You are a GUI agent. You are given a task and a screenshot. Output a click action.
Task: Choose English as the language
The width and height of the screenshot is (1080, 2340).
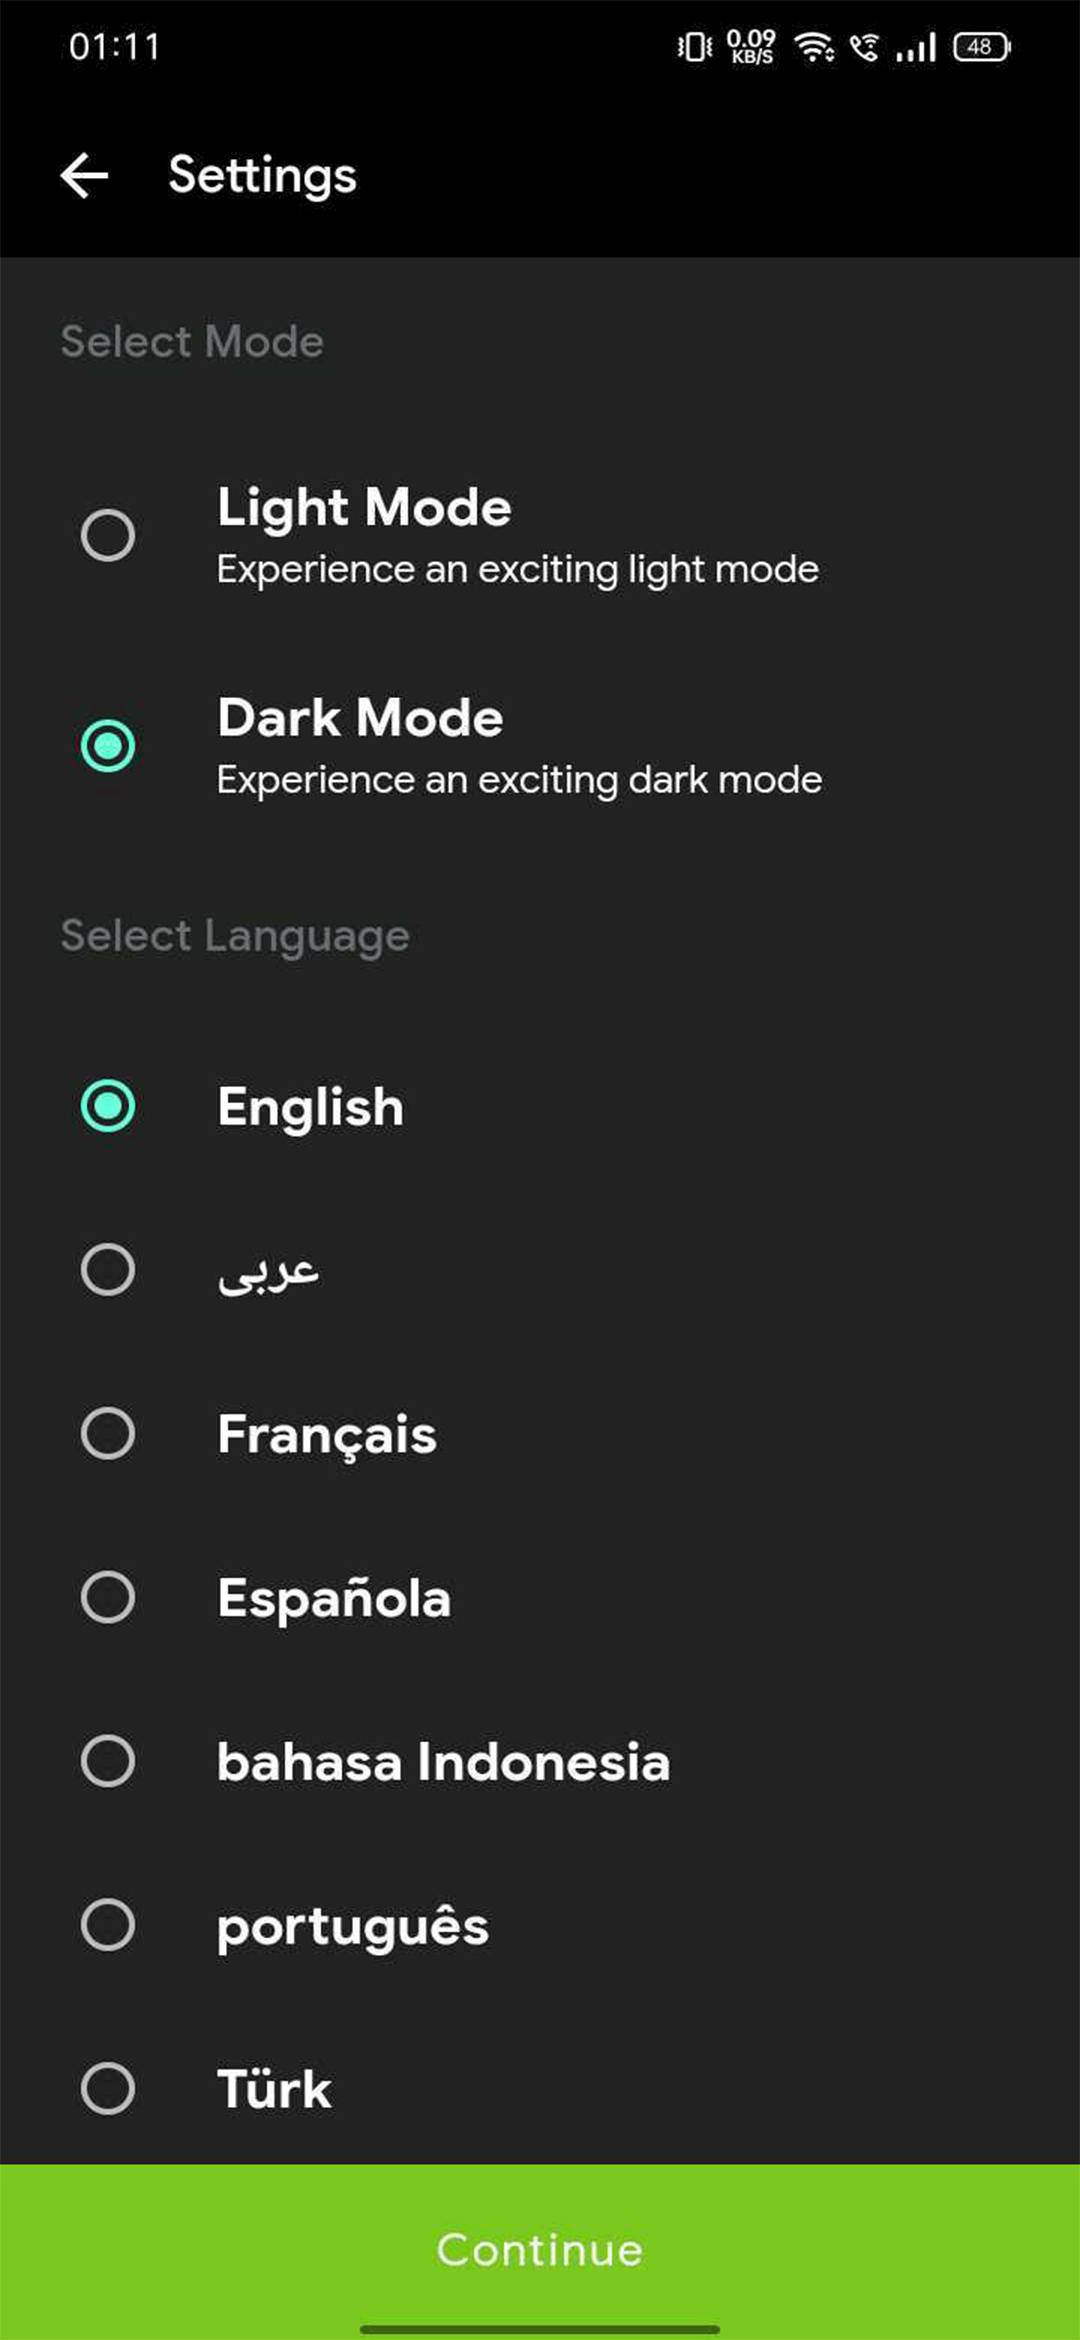click(x=110, y=1106)
